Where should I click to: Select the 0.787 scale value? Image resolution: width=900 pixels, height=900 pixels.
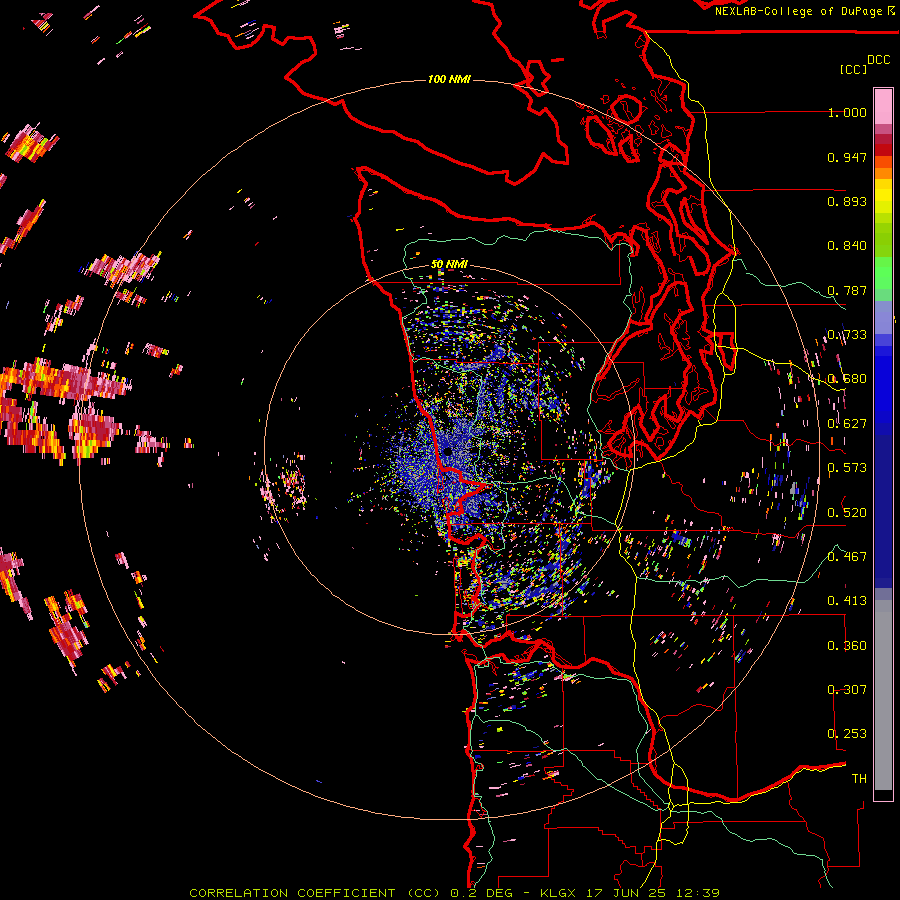tap(847, 290)
